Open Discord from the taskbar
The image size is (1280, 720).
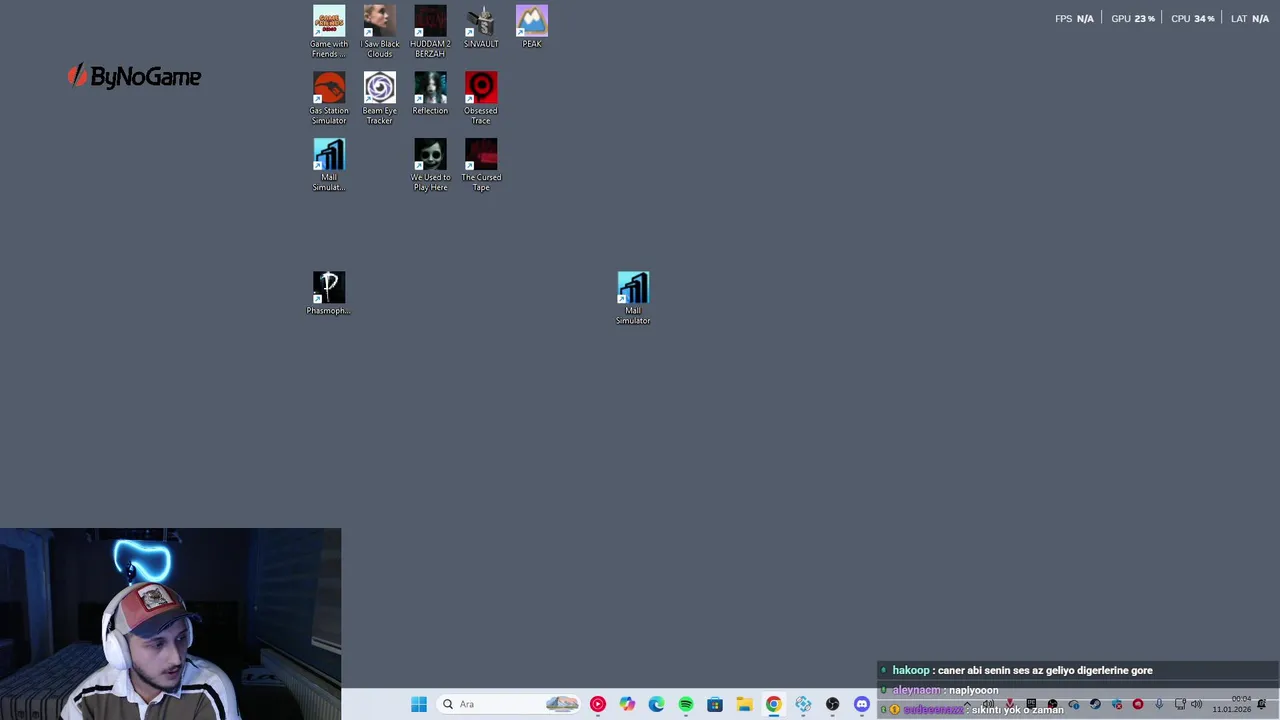(x=862, y=704)
